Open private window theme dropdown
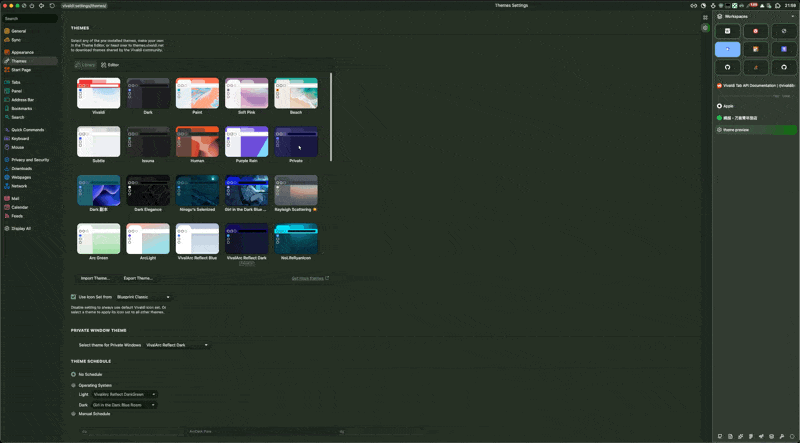 [177, 345]
